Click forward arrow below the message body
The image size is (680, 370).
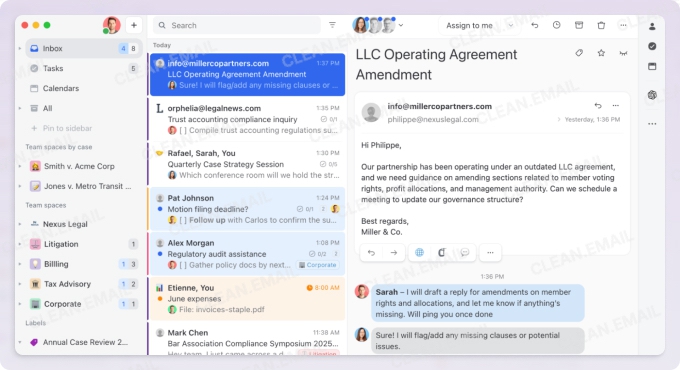394,252
